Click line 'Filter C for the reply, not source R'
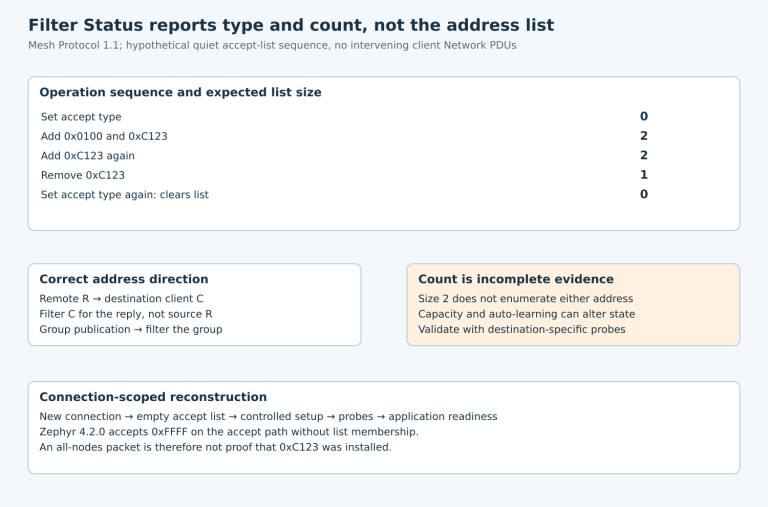The height and width of the screenshot is (507, 768). 126,314
